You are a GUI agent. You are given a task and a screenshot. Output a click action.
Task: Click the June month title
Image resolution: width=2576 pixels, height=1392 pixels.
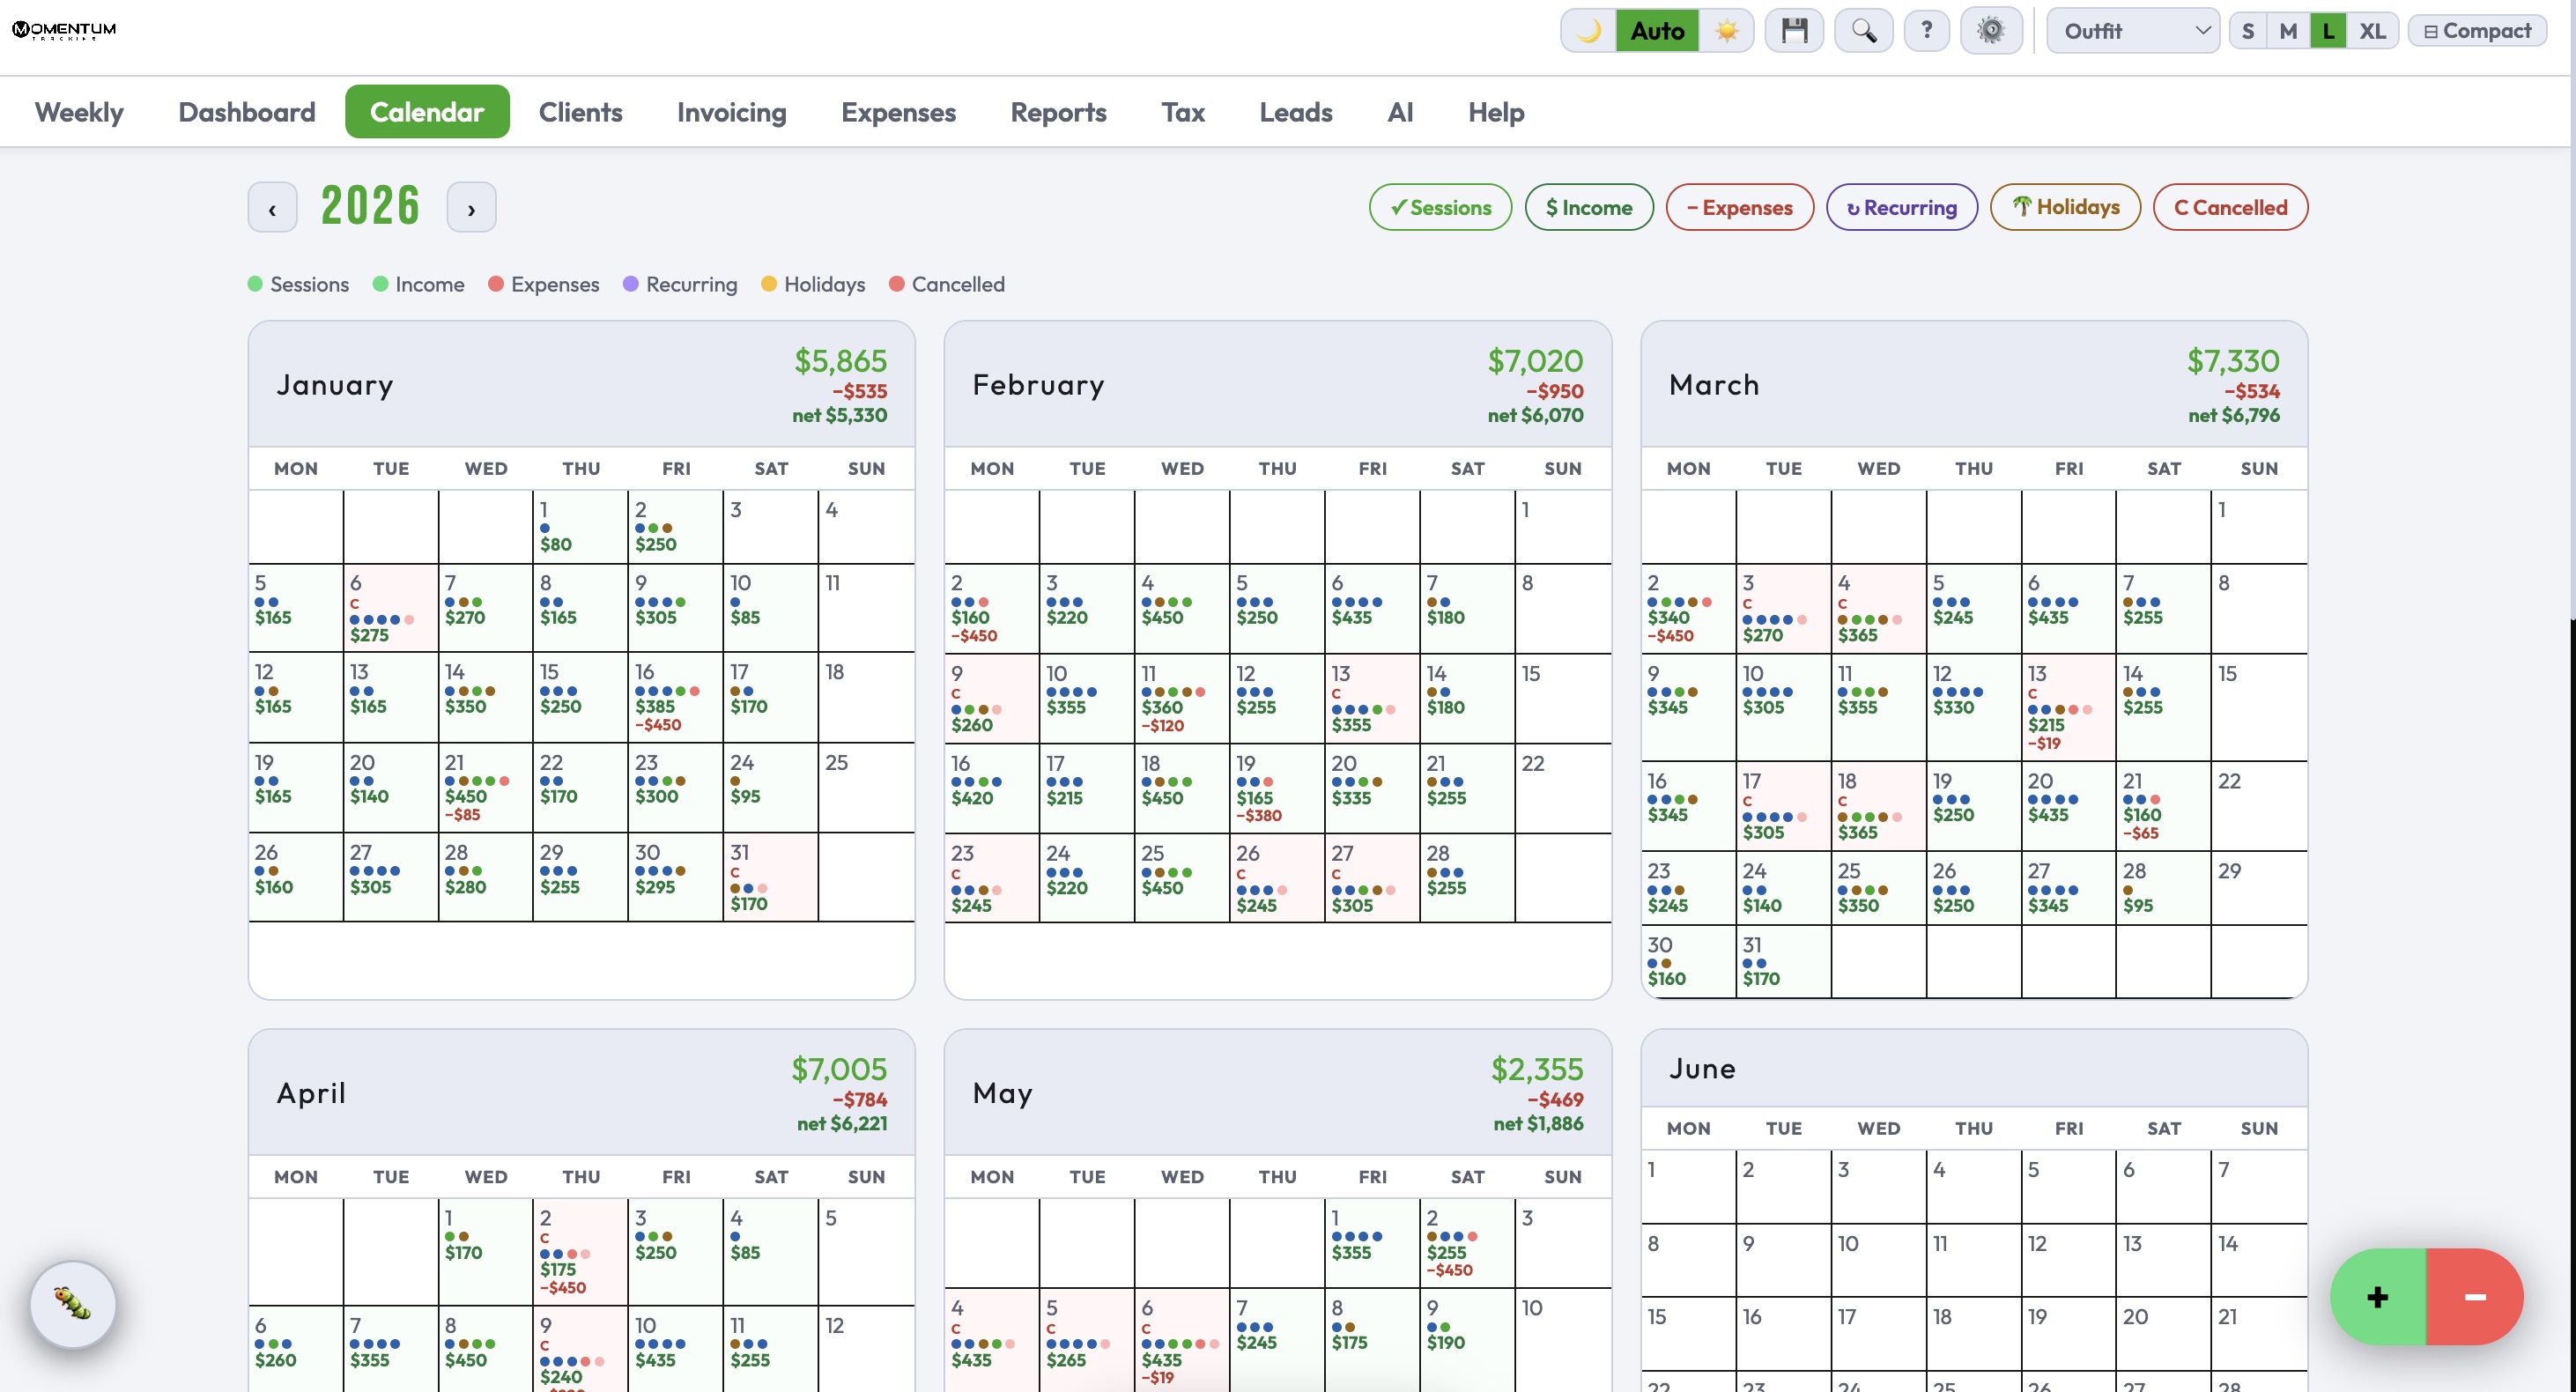click(x=1702, y=1069)
